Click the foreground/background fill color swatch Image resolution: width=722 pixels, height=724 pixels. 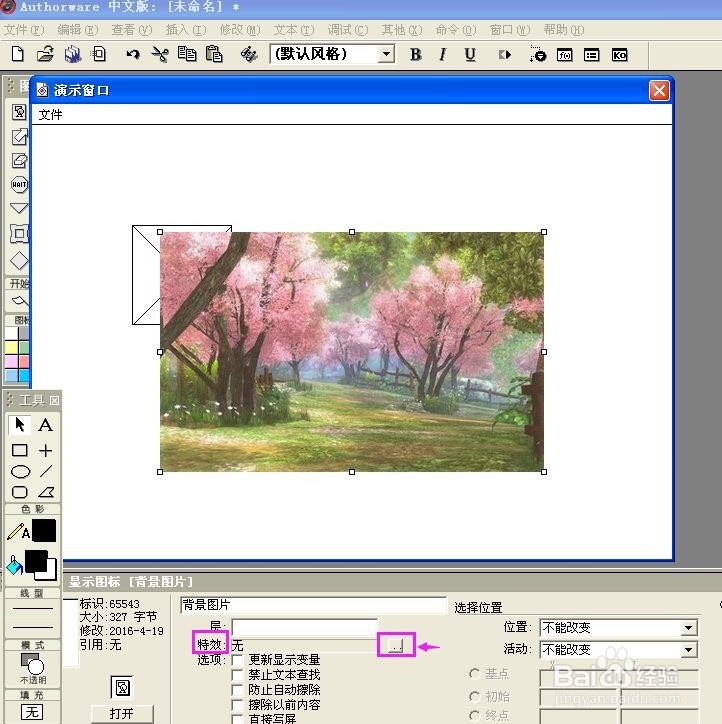click(41, 565)
